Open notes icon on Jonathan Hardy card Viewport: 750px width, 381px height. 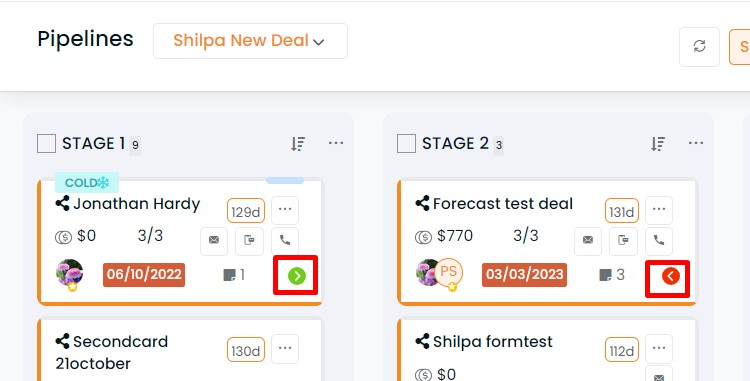(230, 275)
